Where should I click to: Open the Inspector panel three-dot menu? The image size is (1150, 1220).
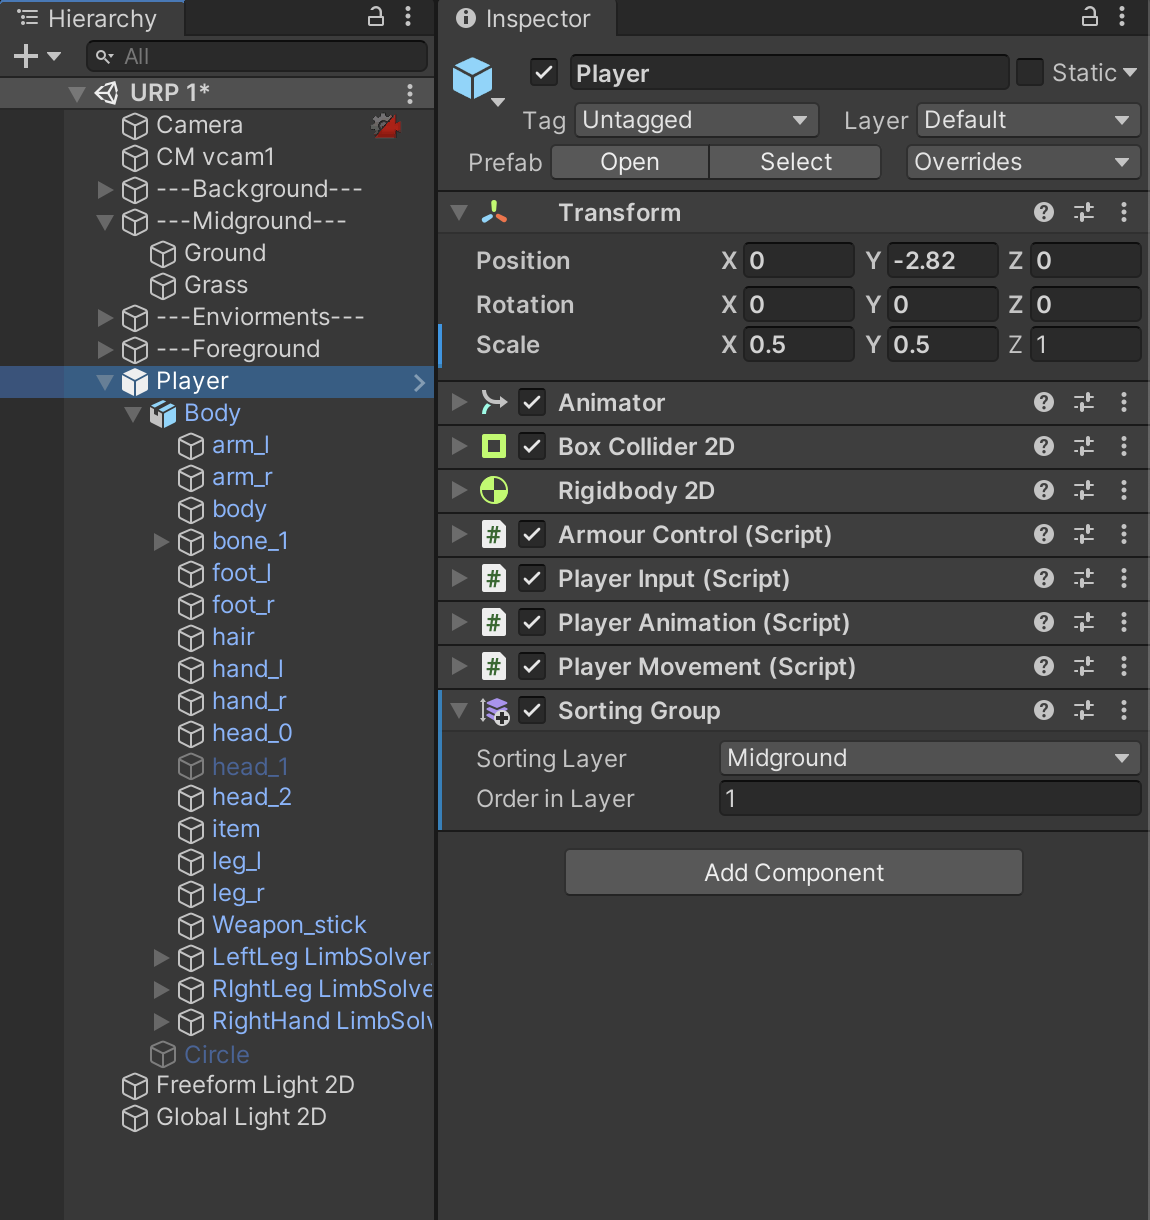[x=1122, y=16]
